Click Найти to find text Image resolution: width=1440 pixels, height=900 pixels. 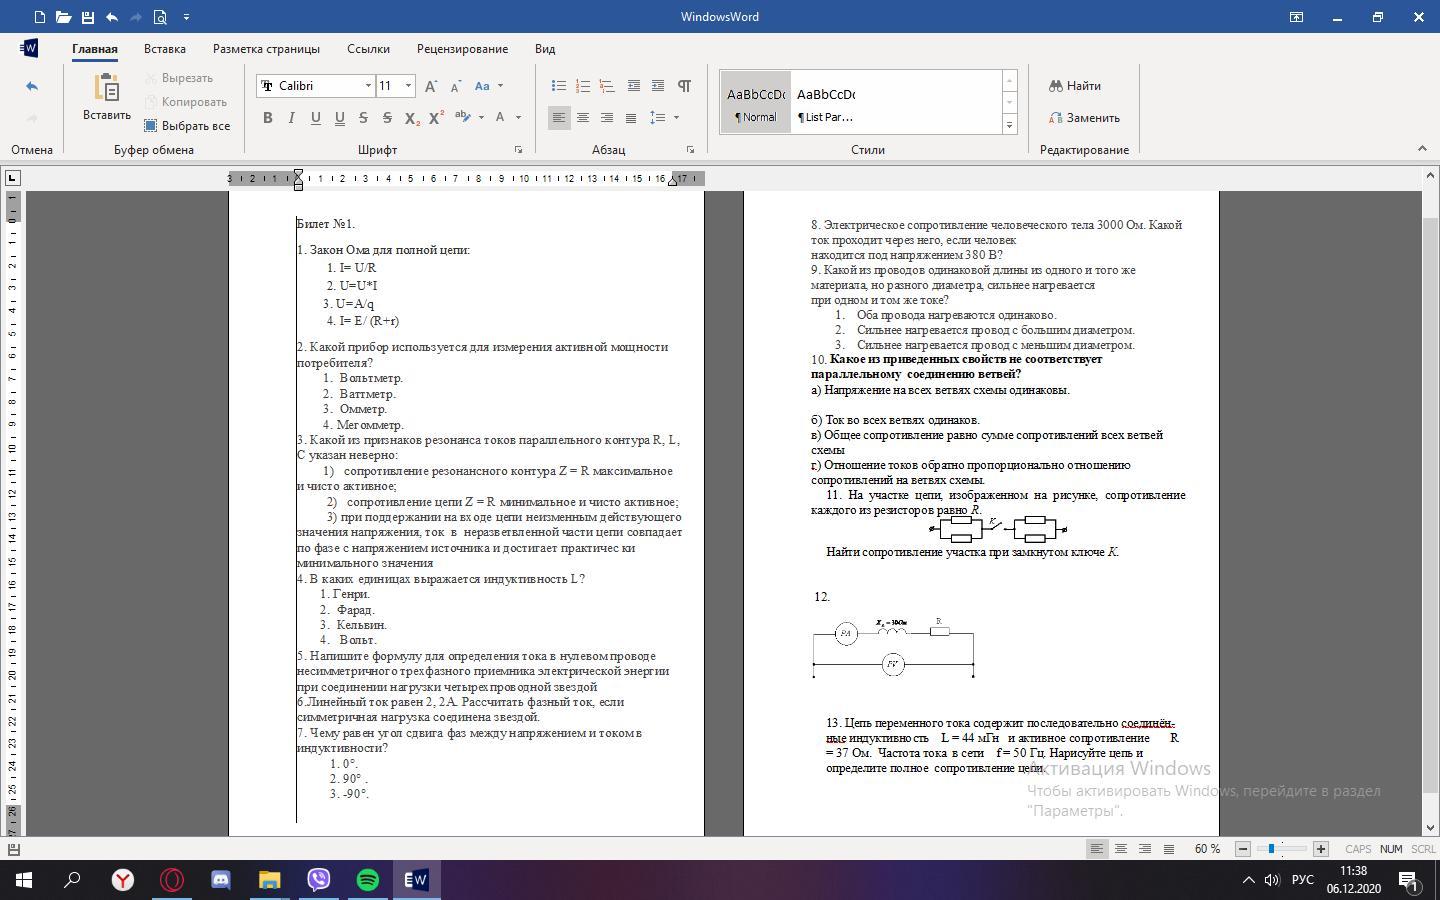click(1075, 86)
